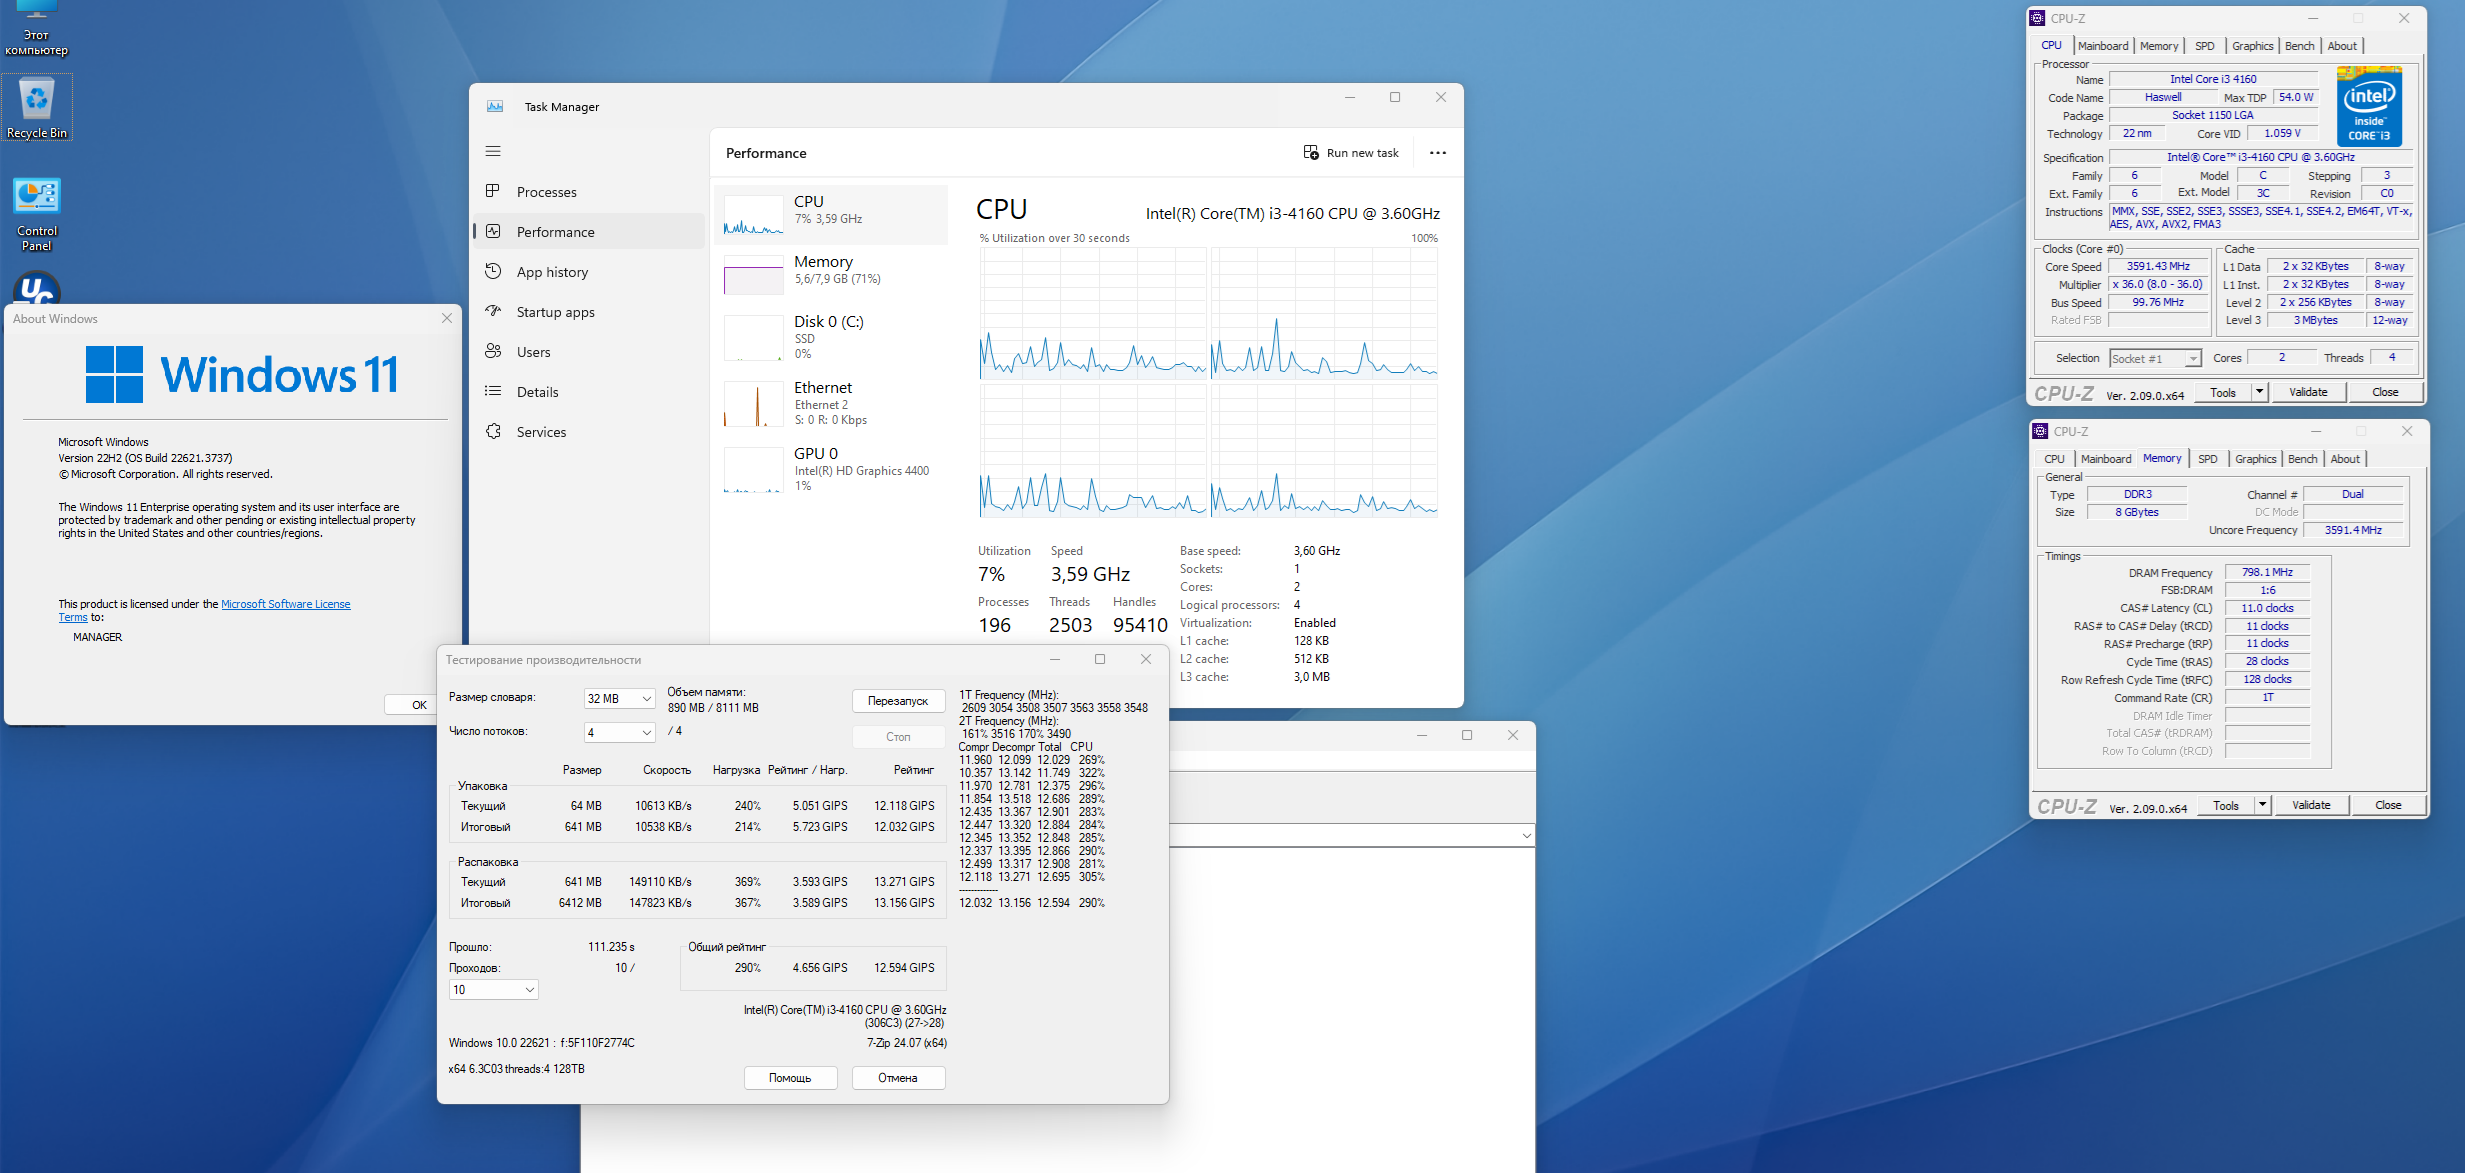Open the Task Manager hamburger navigation menu
This screenshot has width=2465, height=1173.
tap(493, 152)
